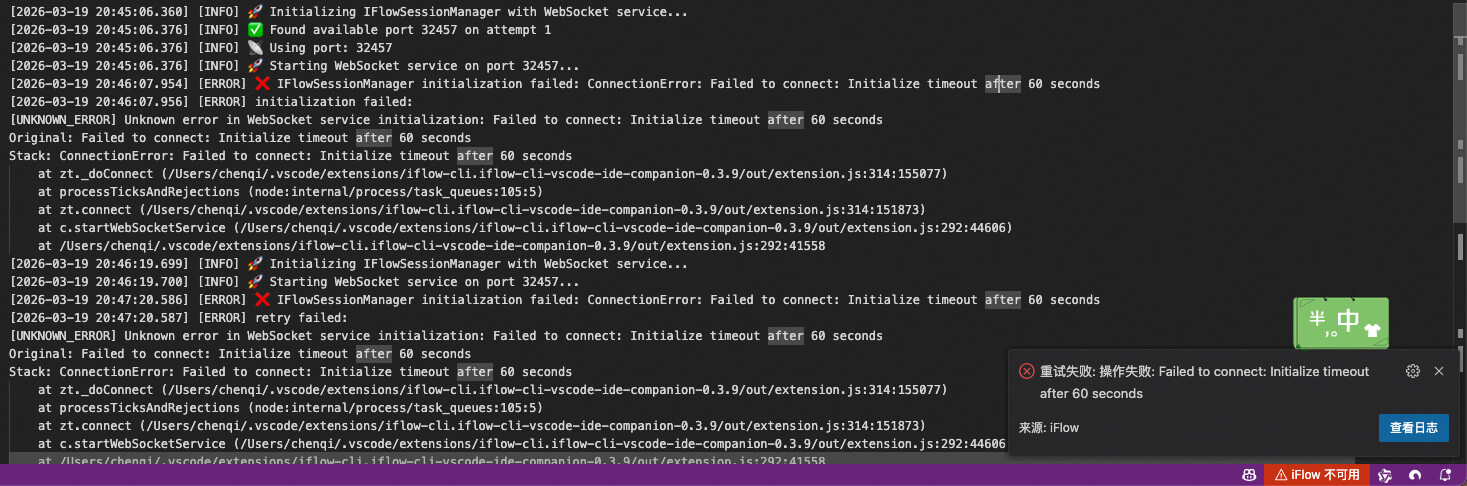The height and width of the screenshot is (486, 1467).
Task: Toggle the punctuation mode in IME widget
Action: 1332,332
